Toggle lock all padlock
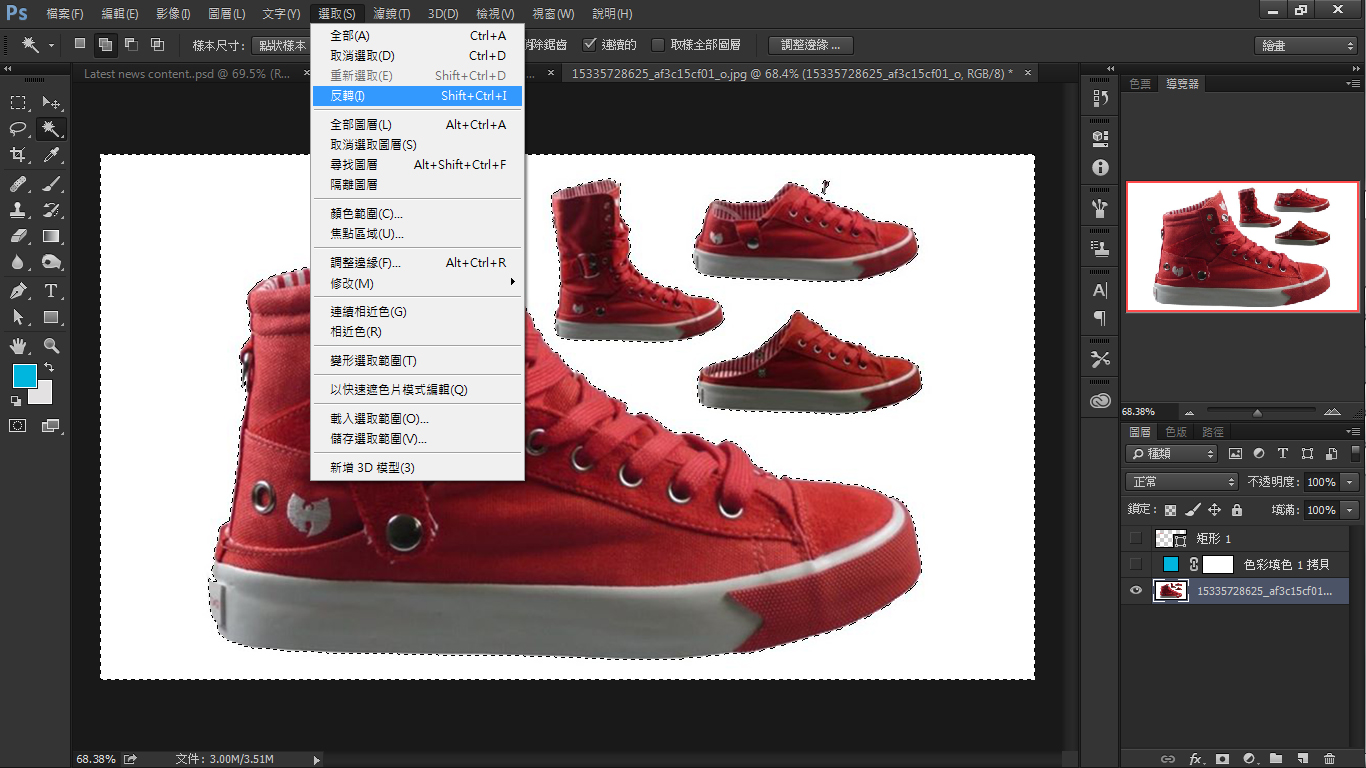Screen dimensions: 1366x768 [x=1237, y=510]
